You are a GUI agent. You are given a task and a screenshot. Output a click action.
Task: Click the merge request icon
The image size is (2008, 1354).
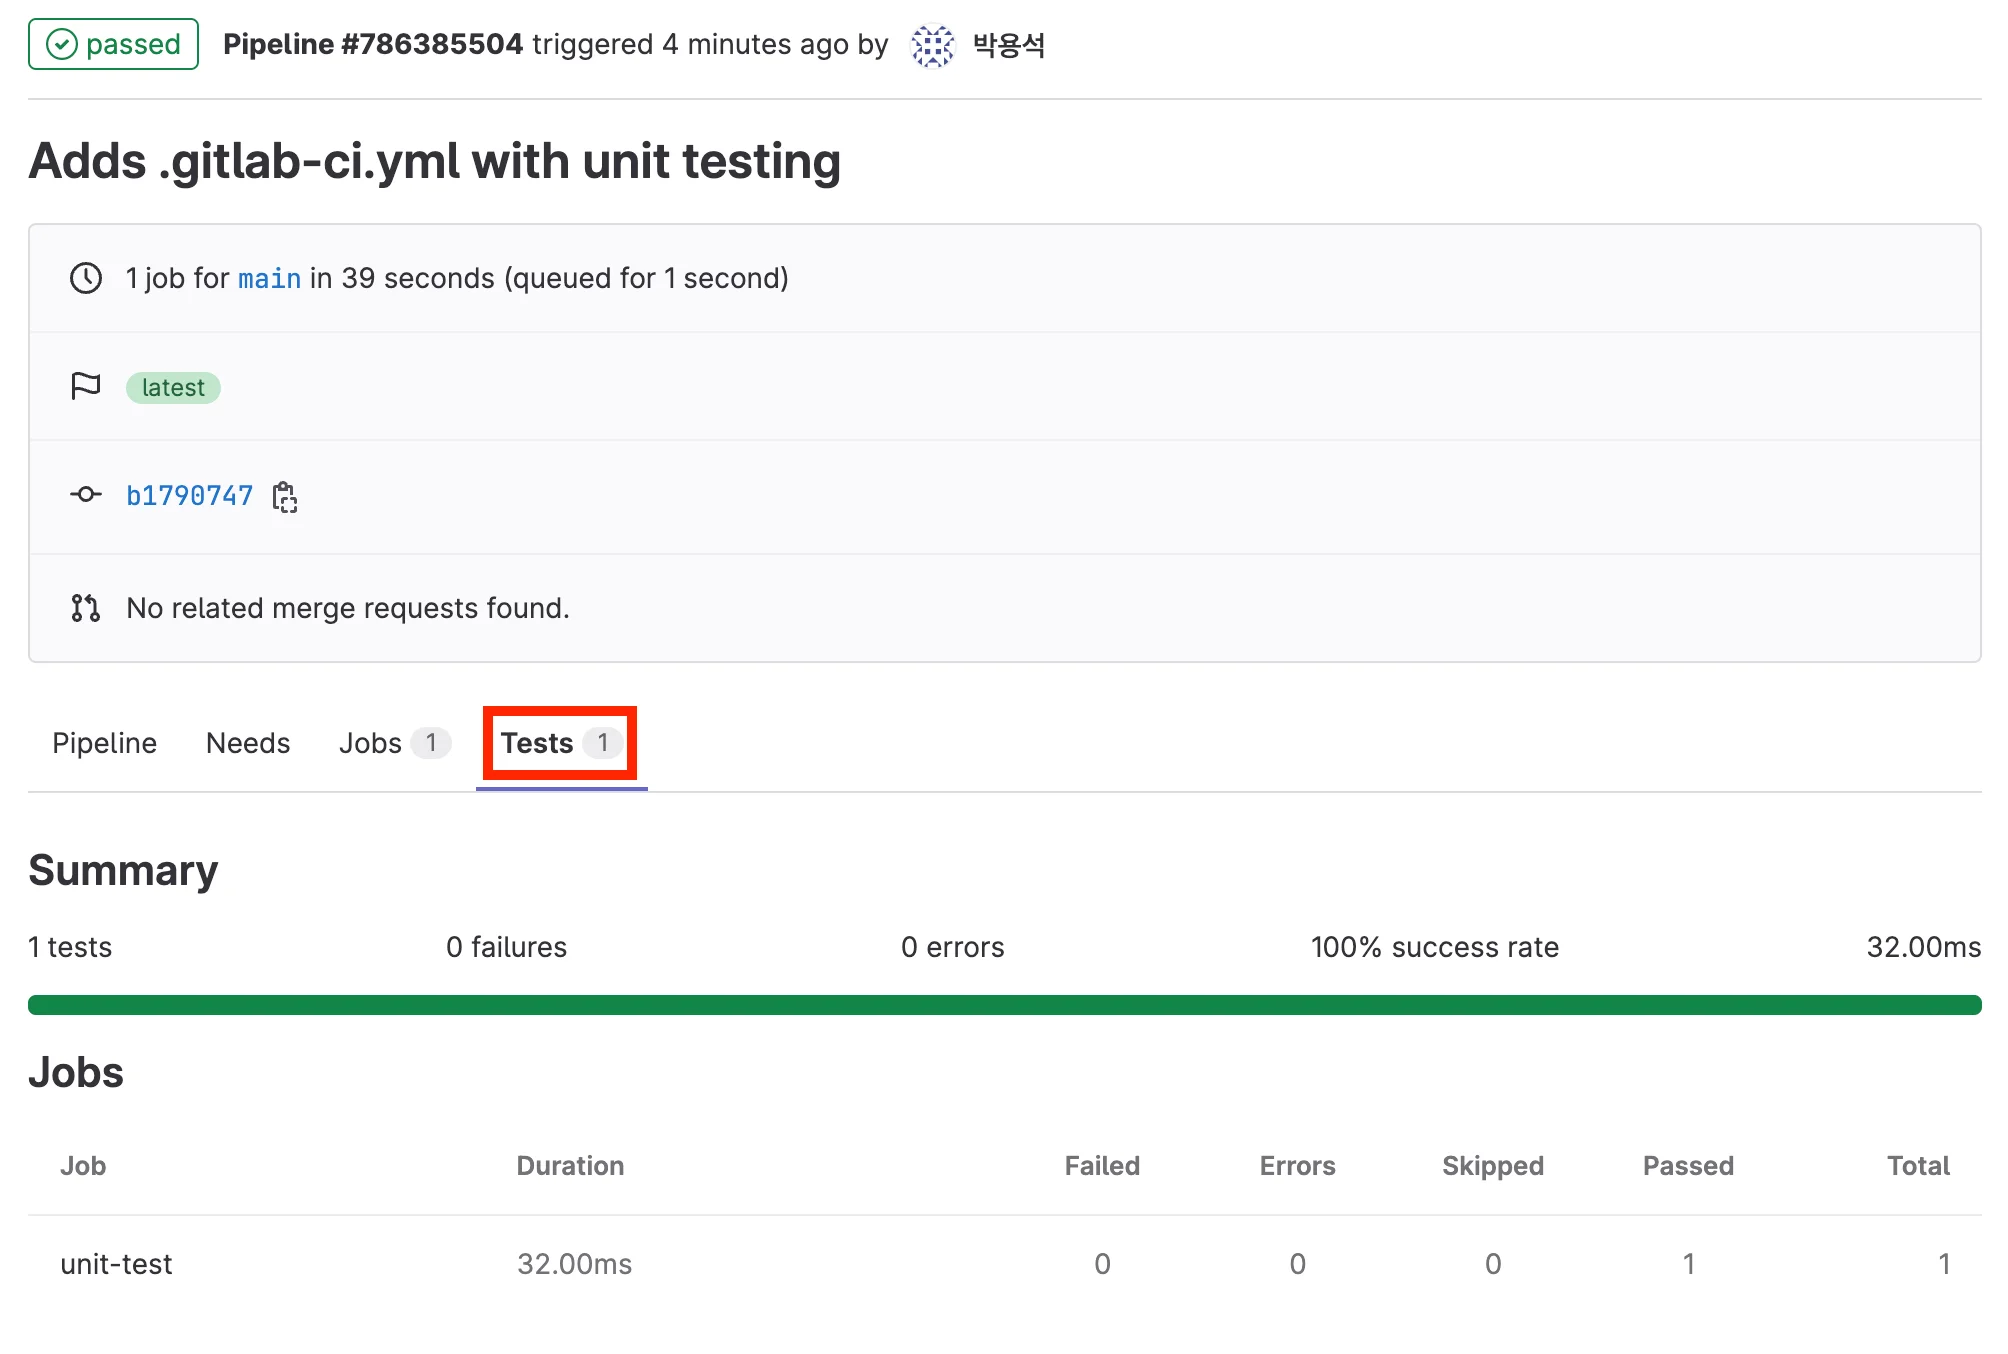(x=86, y=607)
